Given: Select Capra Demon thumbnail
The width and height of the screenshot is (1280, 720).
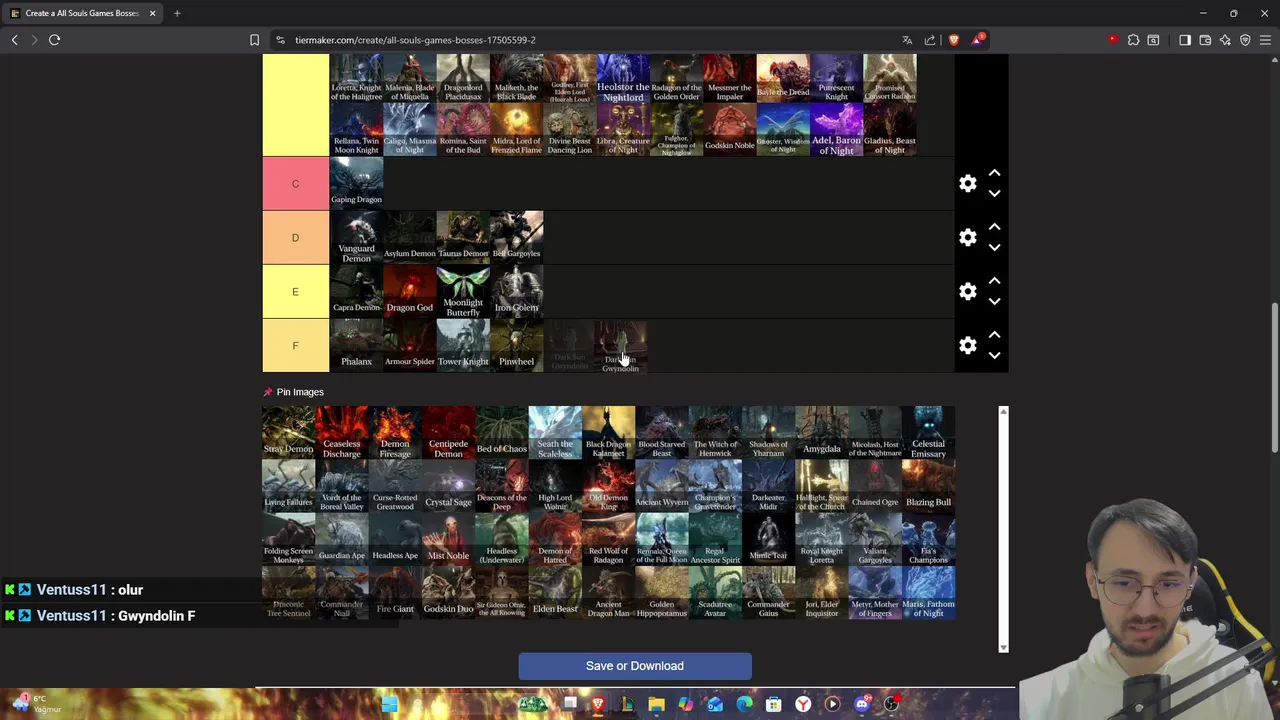Looking at the screenshot, I should point(356,291).
